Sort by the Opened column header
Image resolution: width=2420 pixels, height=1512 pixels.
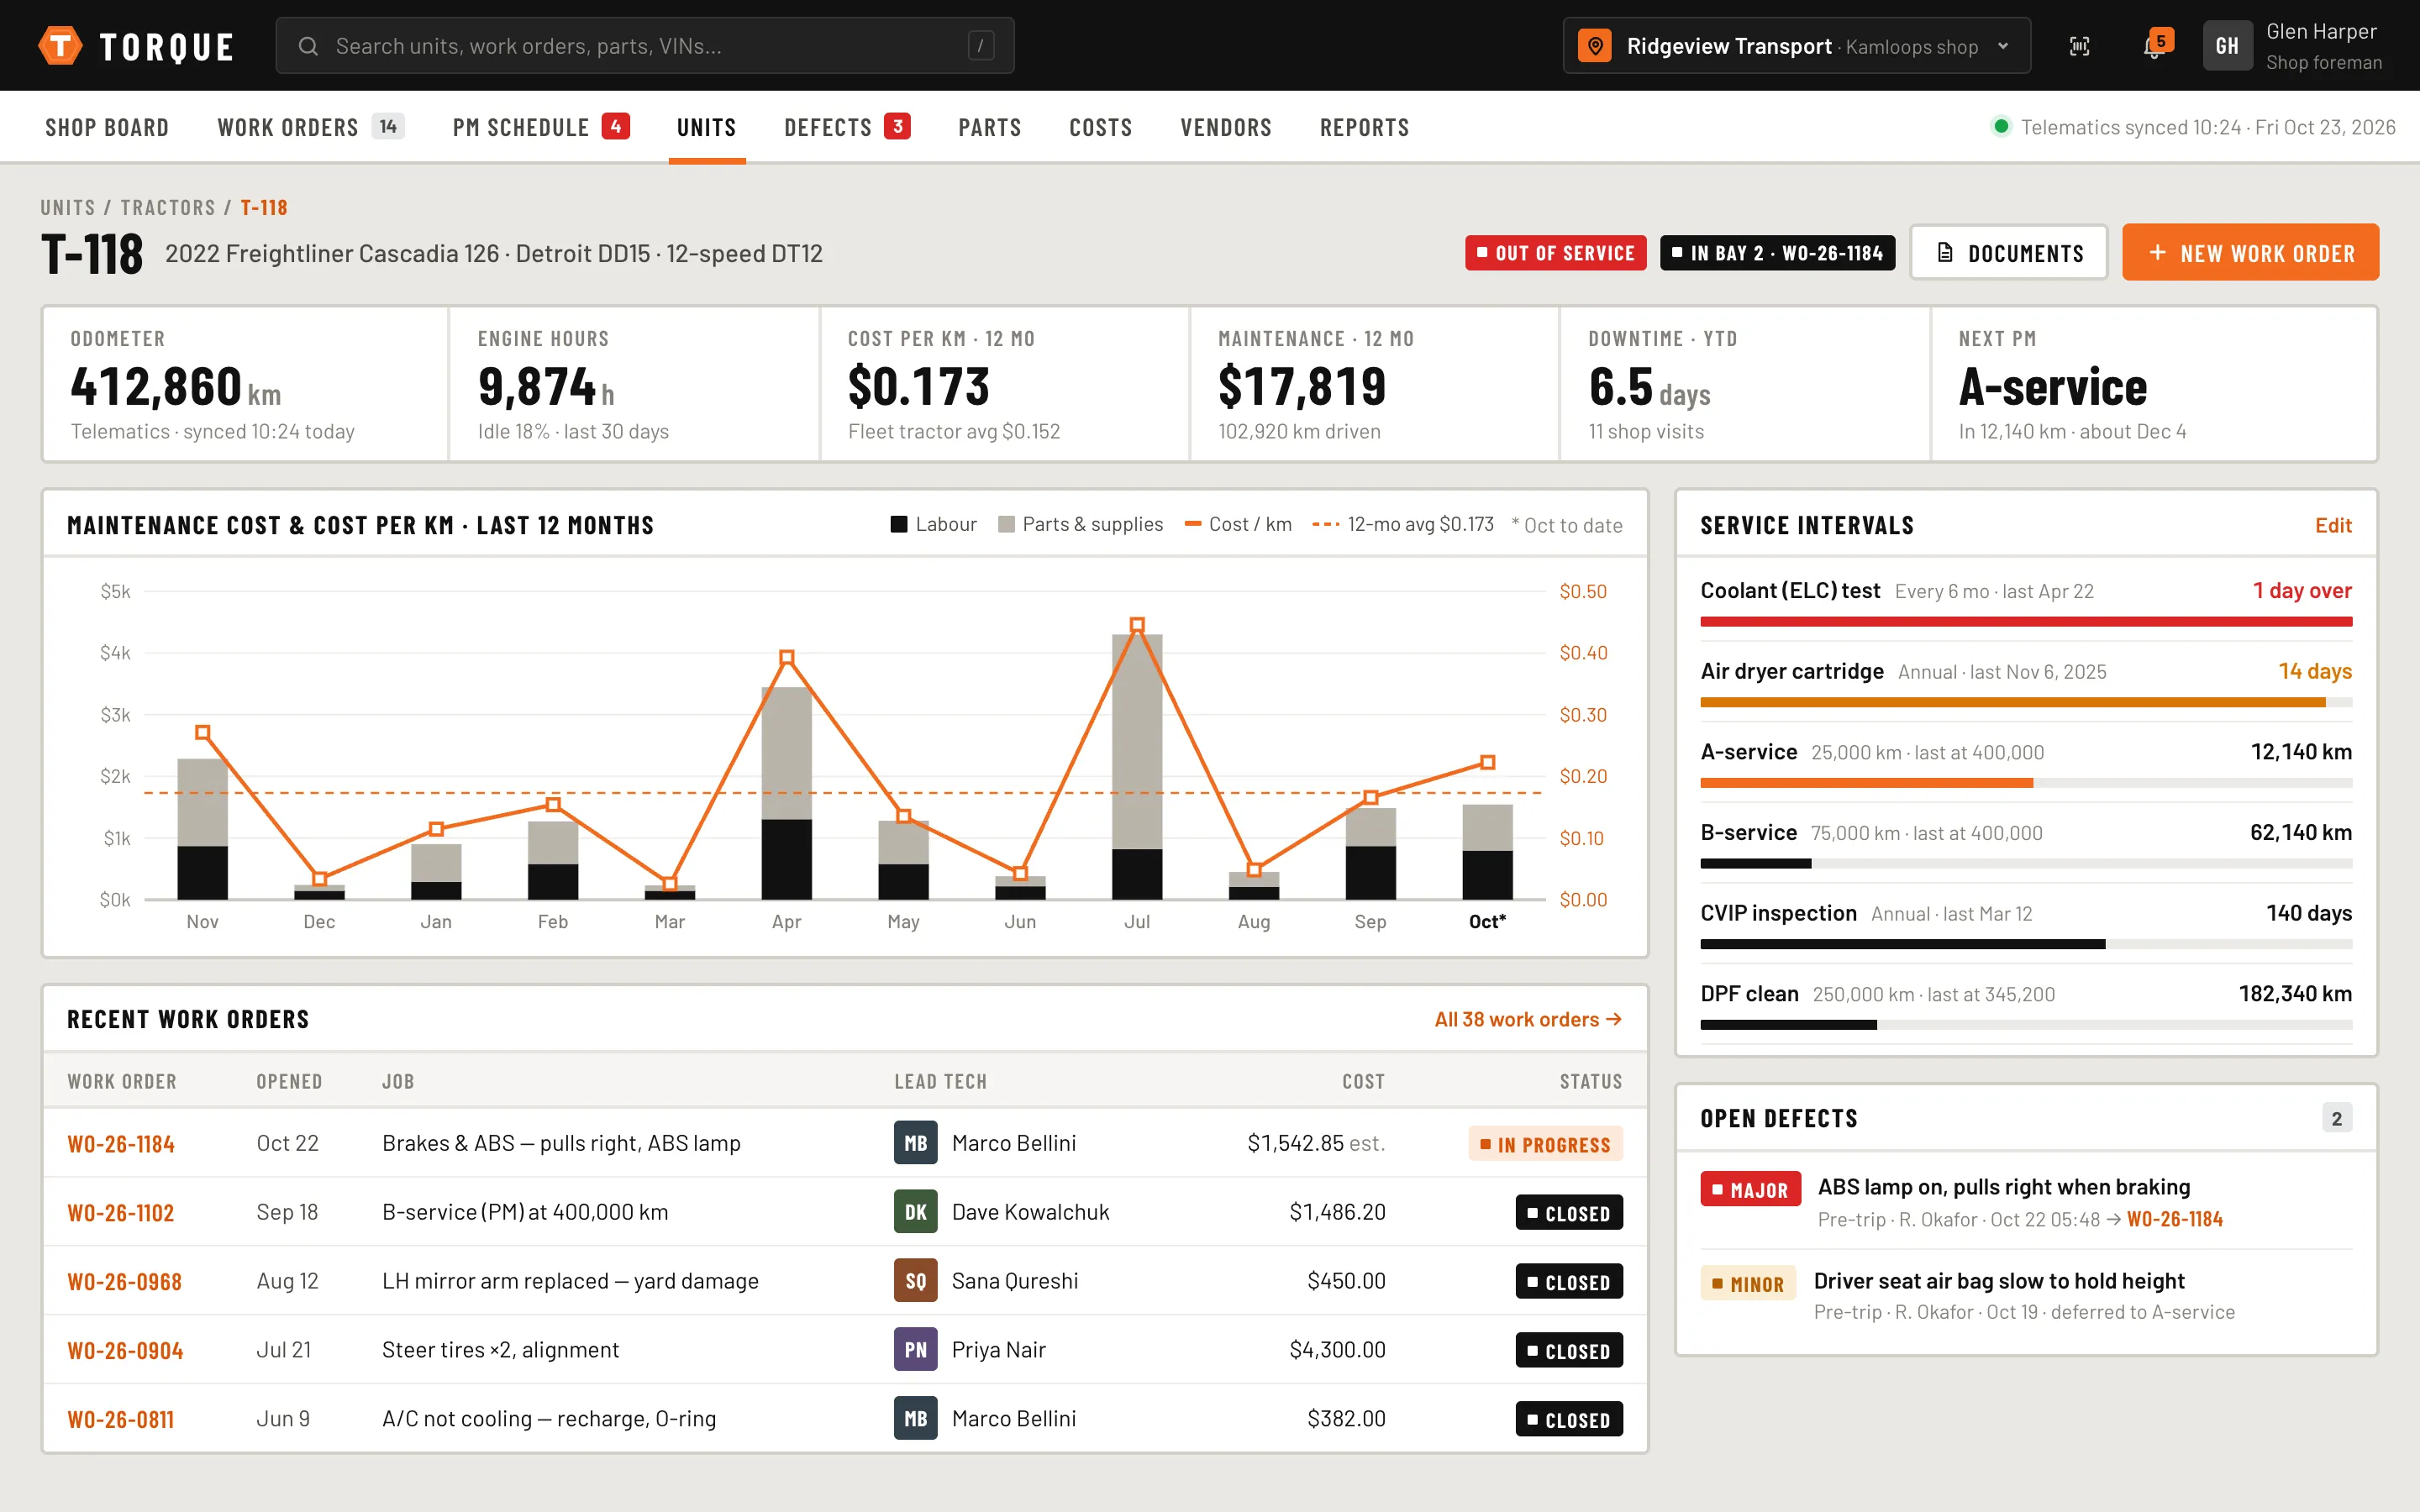pyautogui.click(x=289, y=1081)
